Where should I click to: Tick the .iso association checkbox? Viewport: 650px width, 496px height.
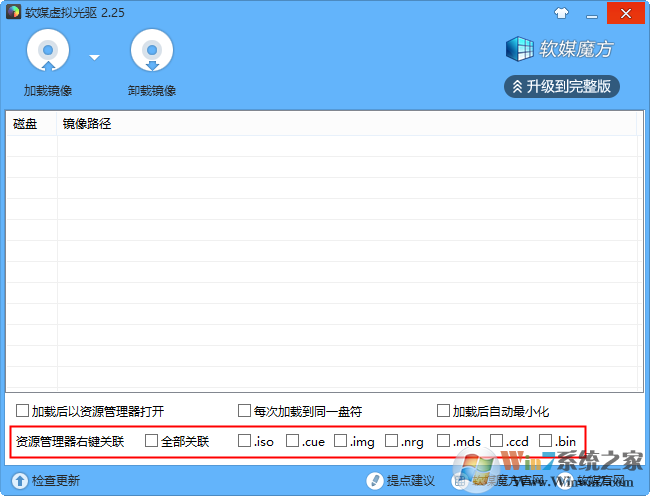(245, 440)
